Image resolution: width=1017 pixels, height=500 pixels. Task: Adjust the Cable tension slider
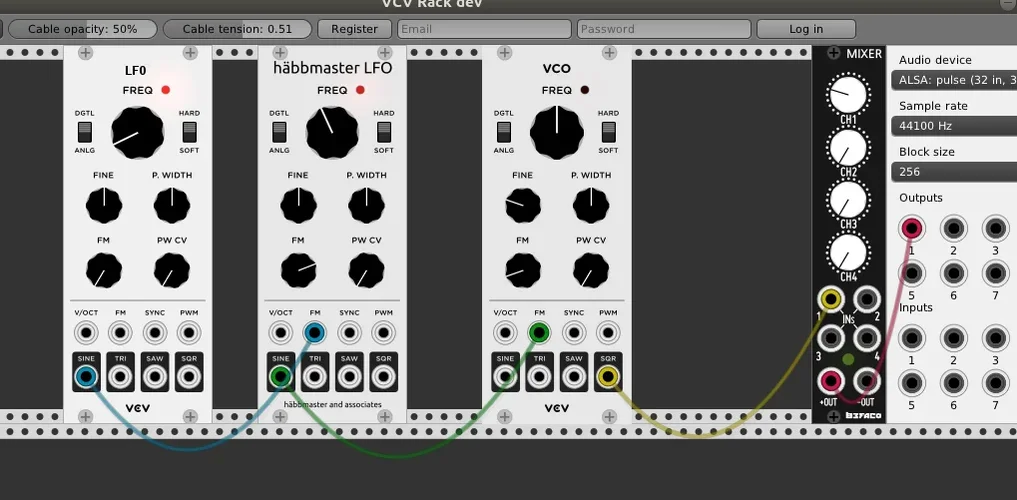(237, 29)
